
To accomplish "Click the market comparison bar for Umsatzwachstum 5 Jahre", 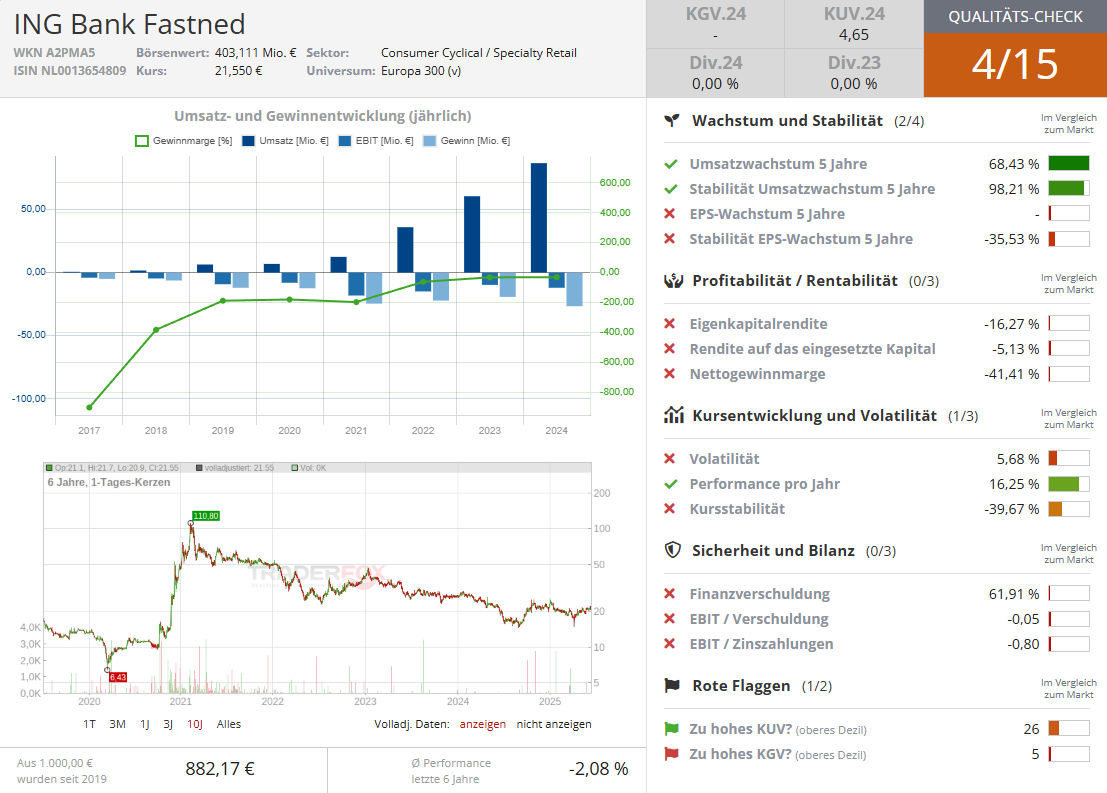I will click(1069, 164).
